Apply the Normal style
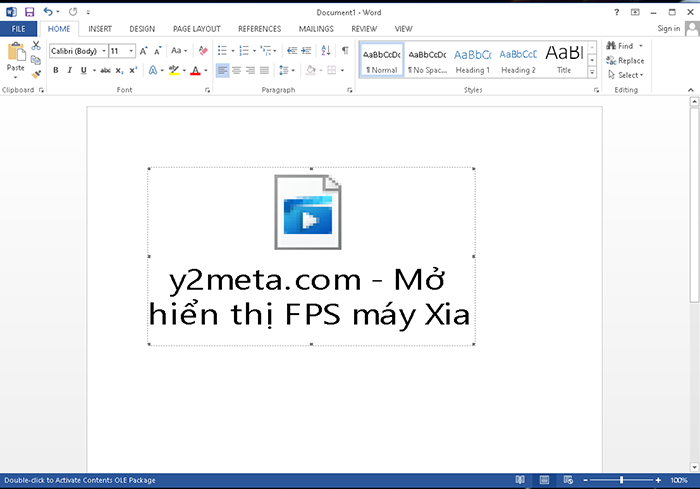The height and width of the screenshot is (489, 700). click(x=382, y=60)
